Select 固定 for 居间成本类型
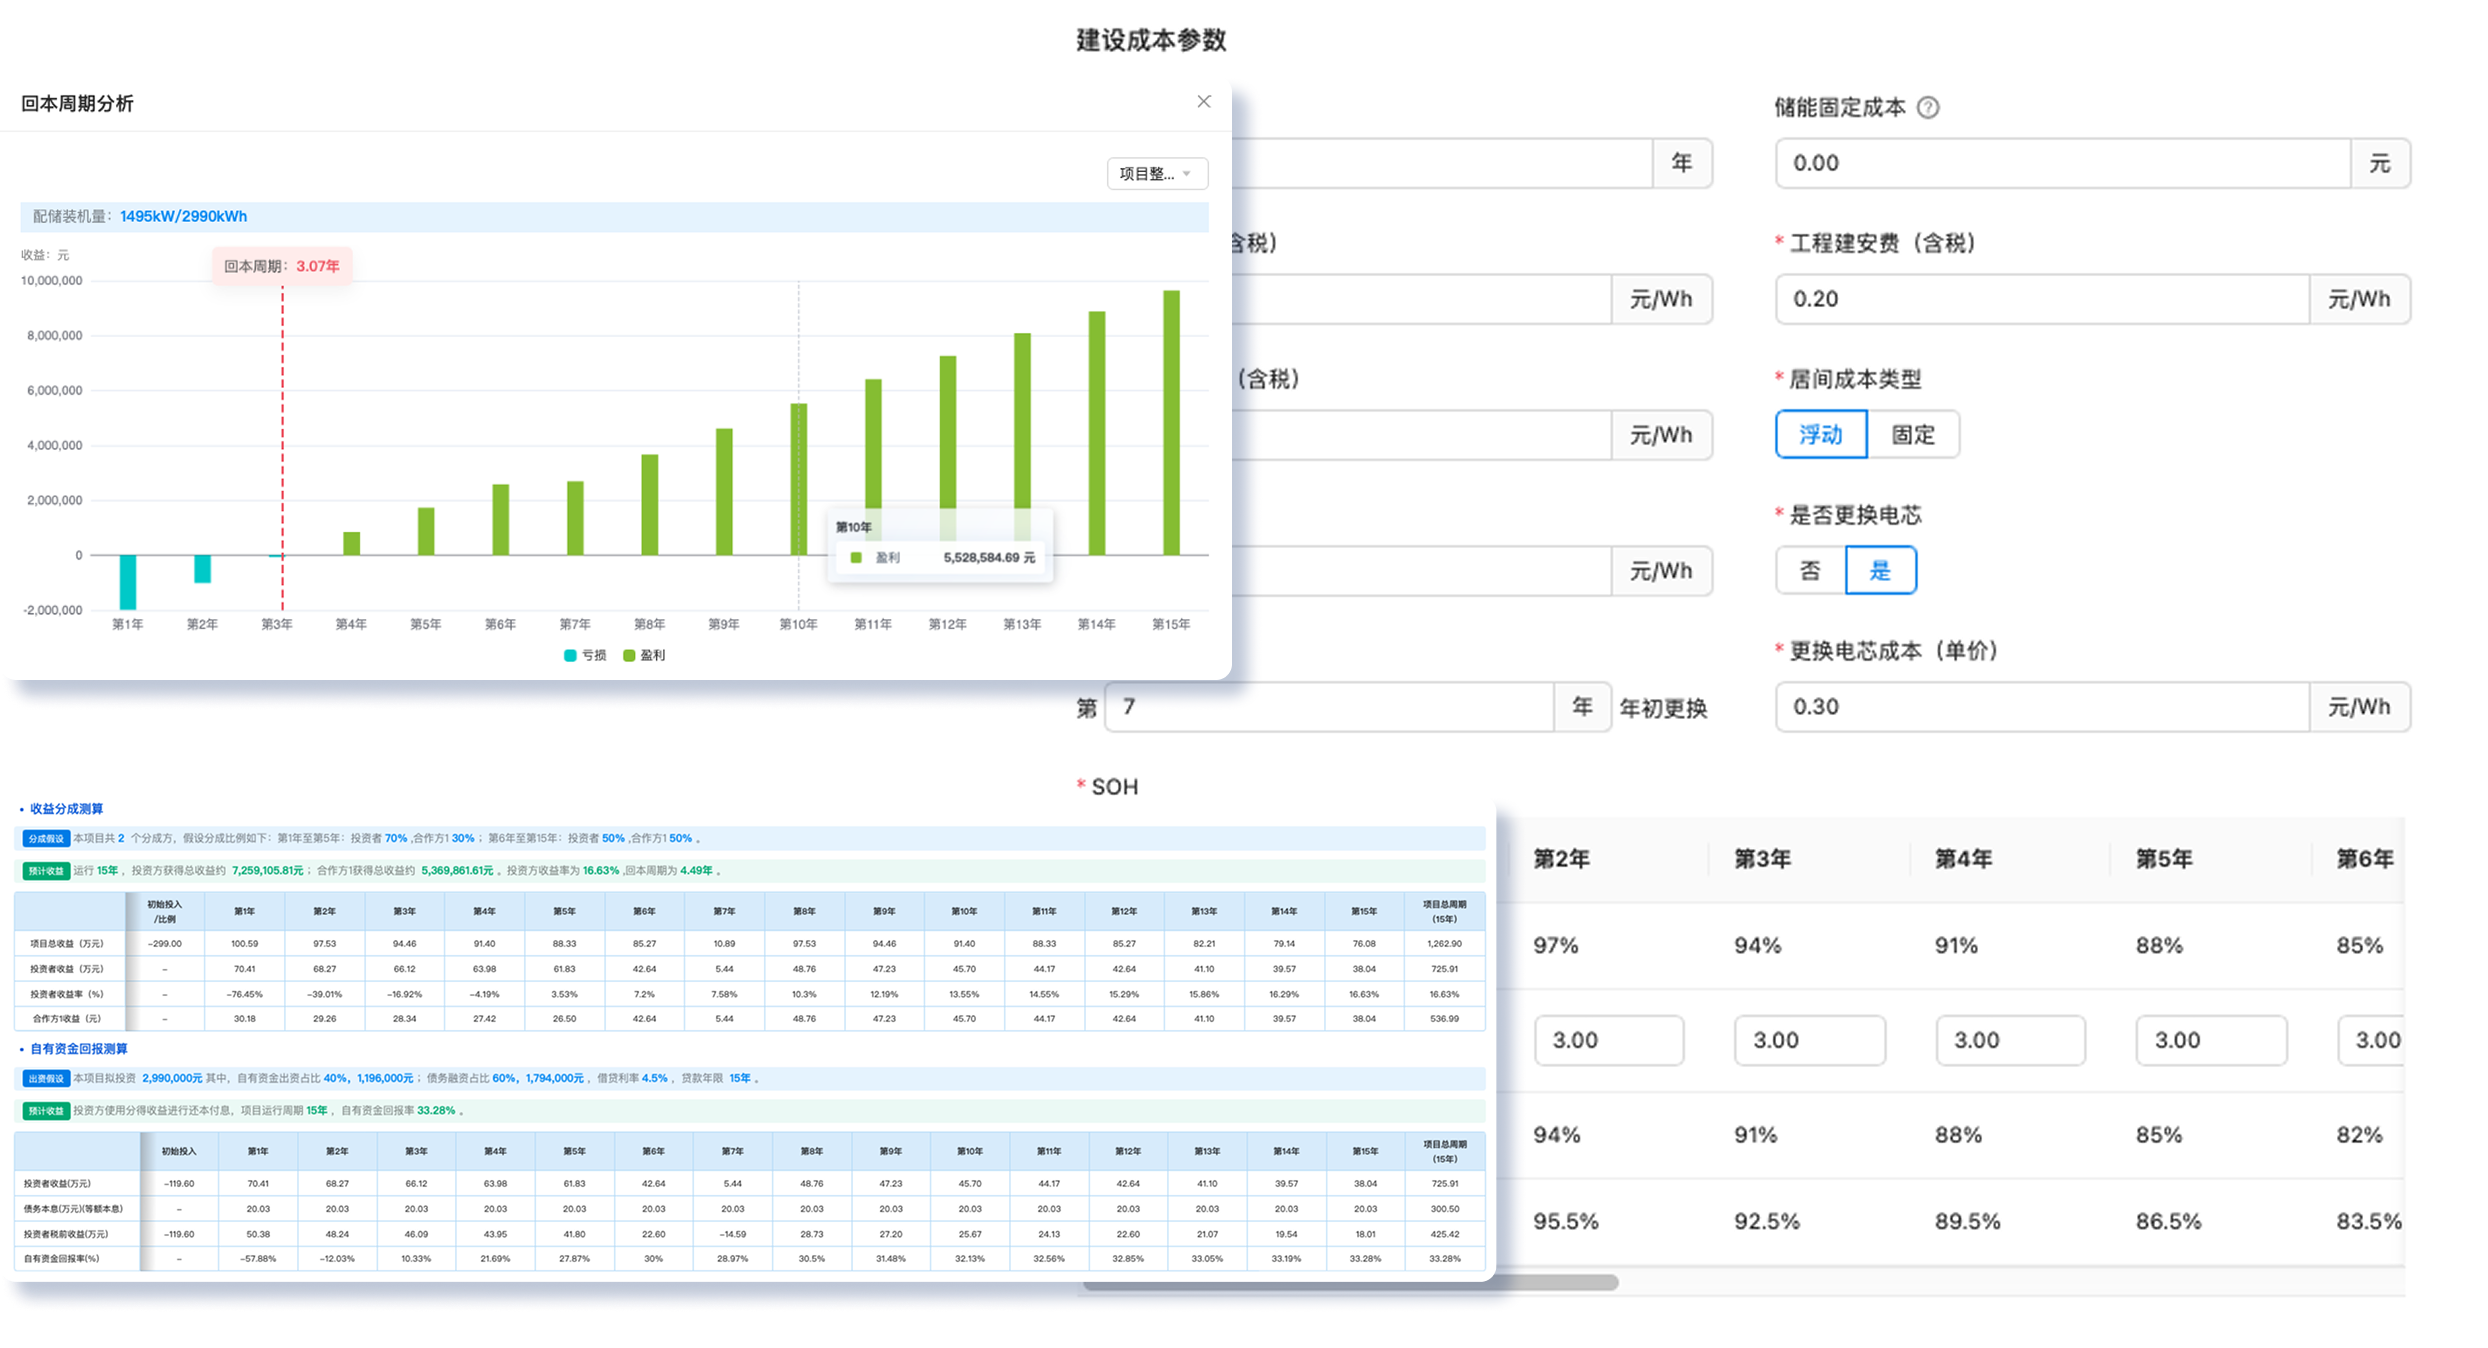This screenshot has height=1348, width=2488. (1913, 435)
